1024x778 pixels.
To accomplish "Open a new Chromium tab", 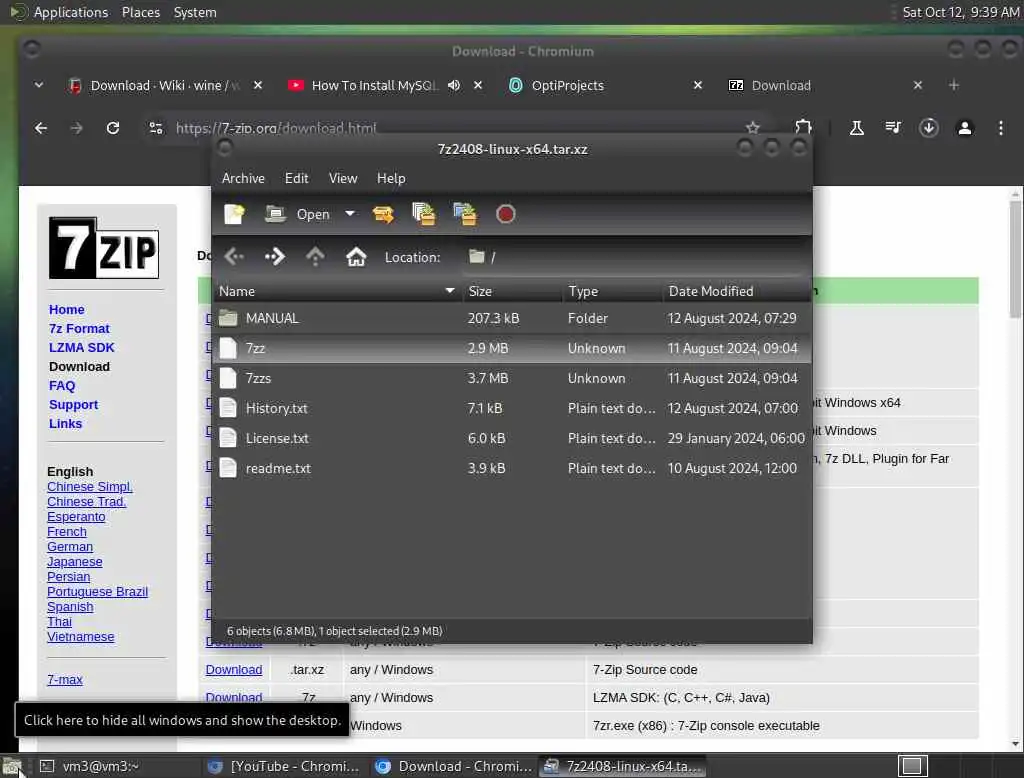I will coord(953,86).
